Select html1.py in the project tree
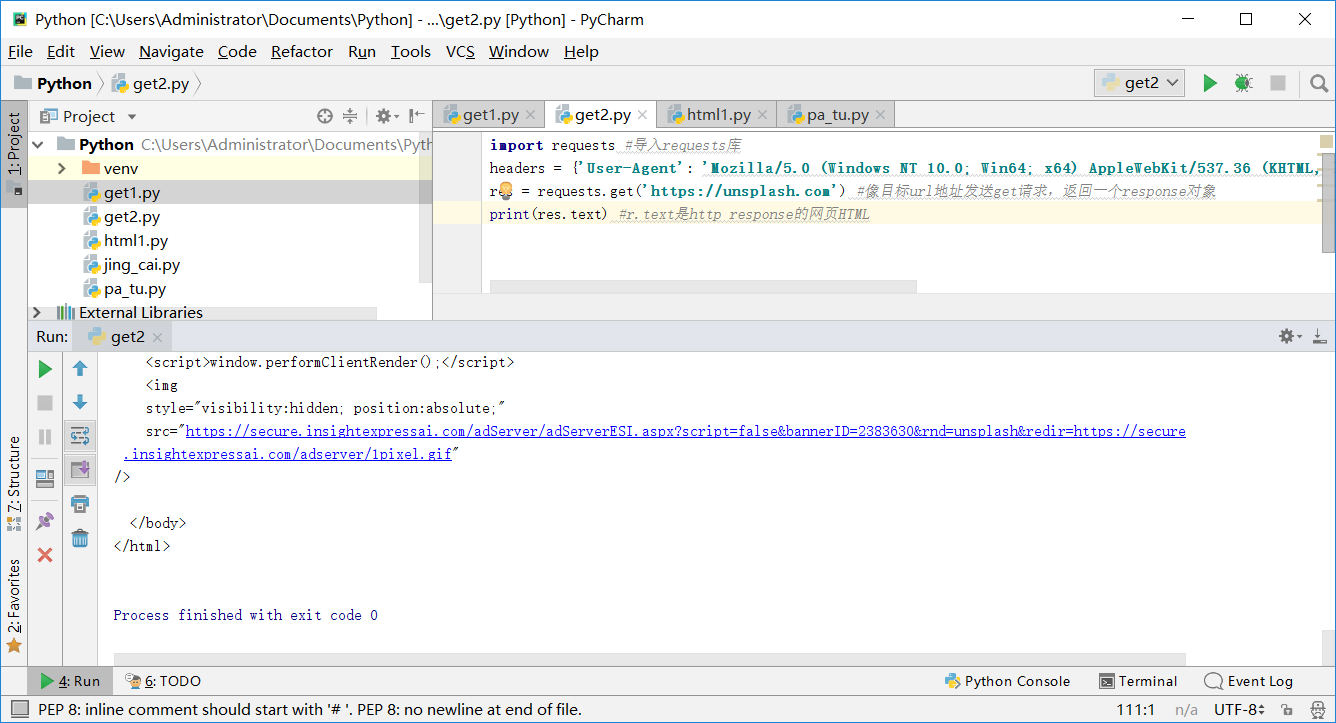This screenshot has height=723, width=1336. tap(135, 241)
